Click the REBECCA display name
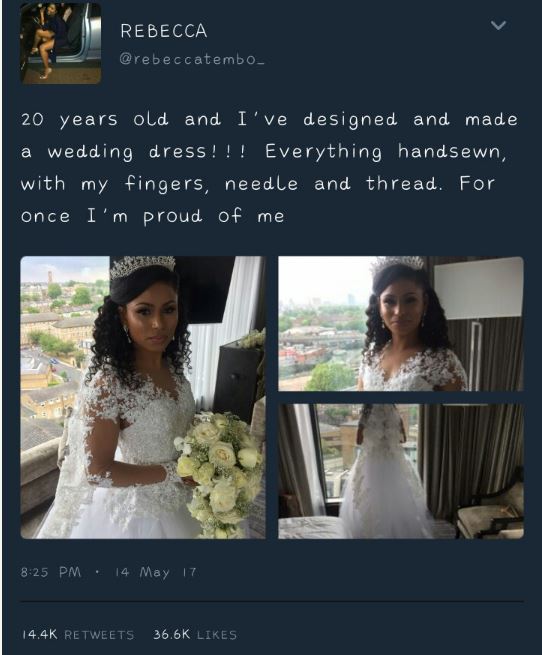The image size is (542, 655). 164,31
